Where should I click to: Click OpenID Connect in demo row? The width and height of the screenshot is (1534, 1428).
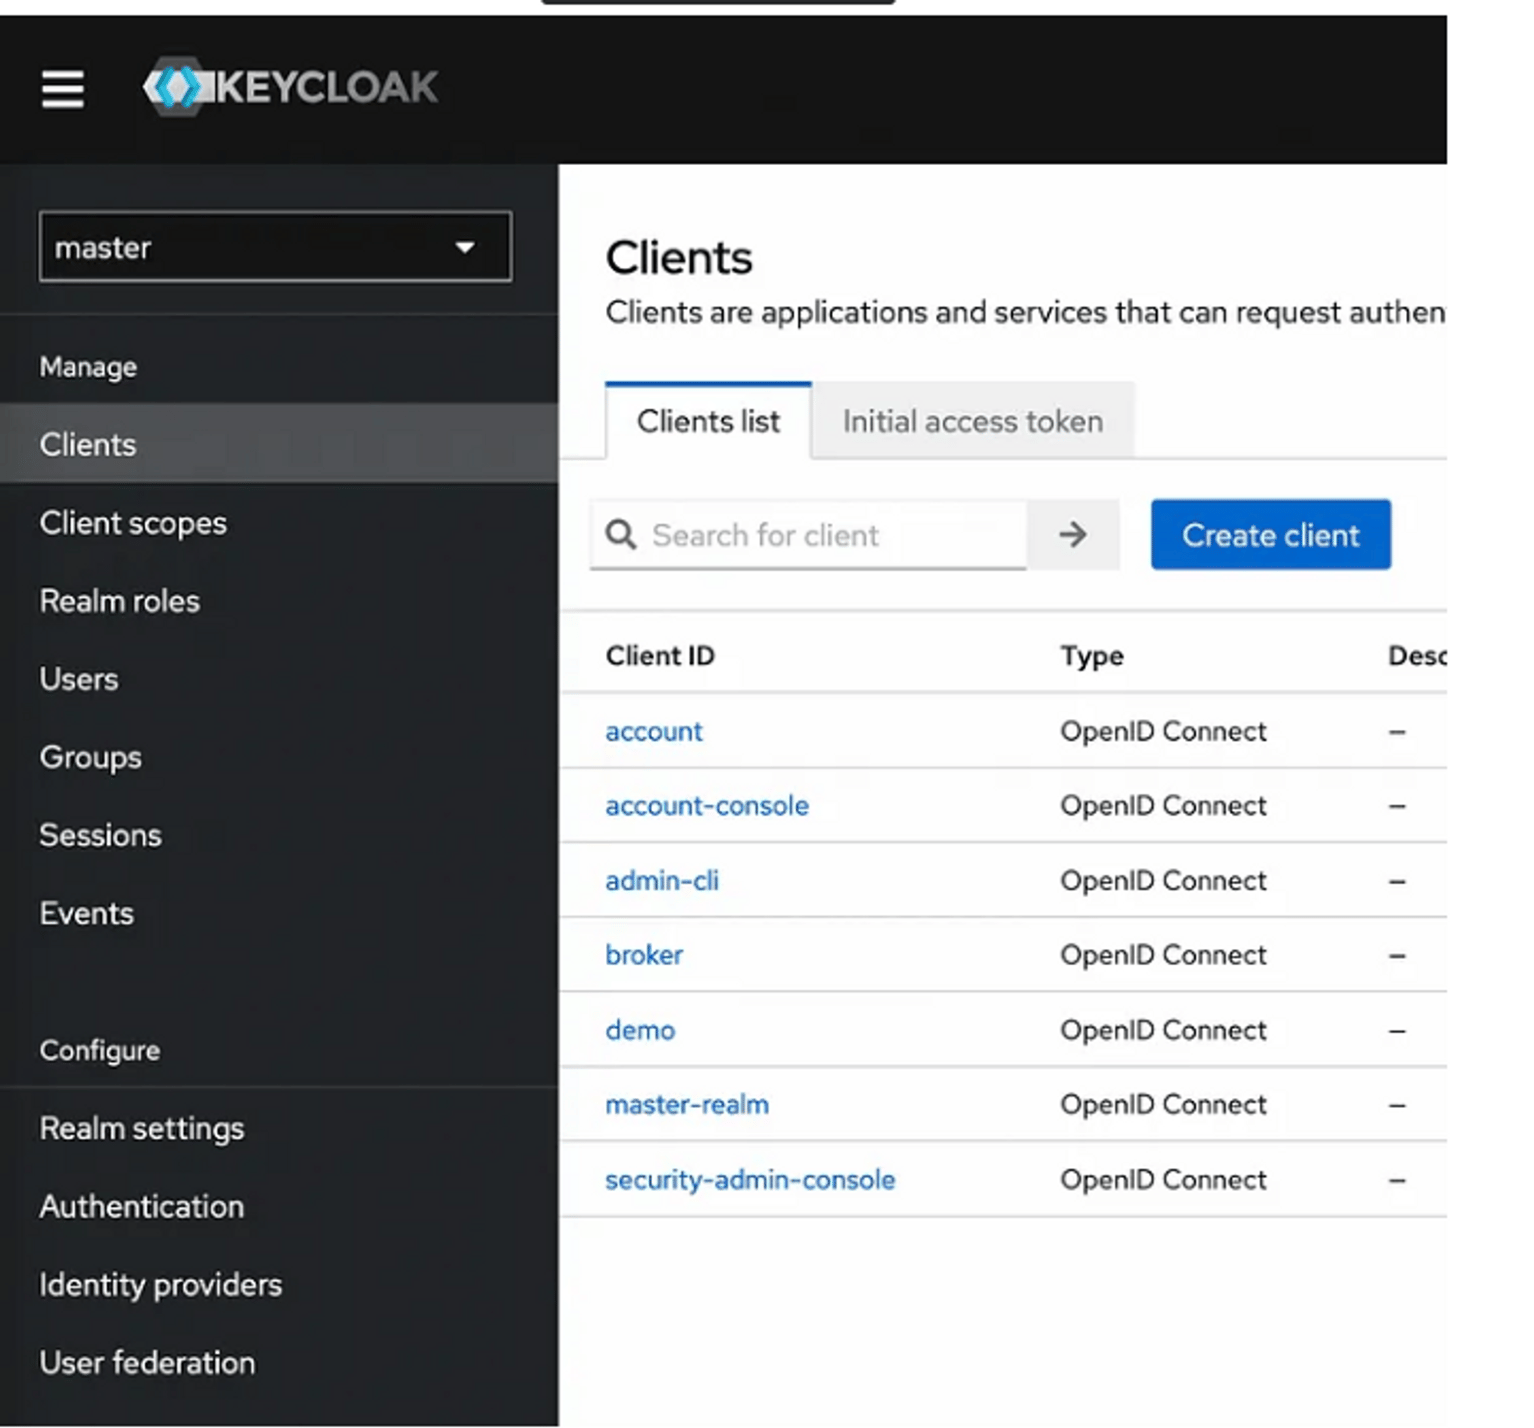pos(1163,1030)
